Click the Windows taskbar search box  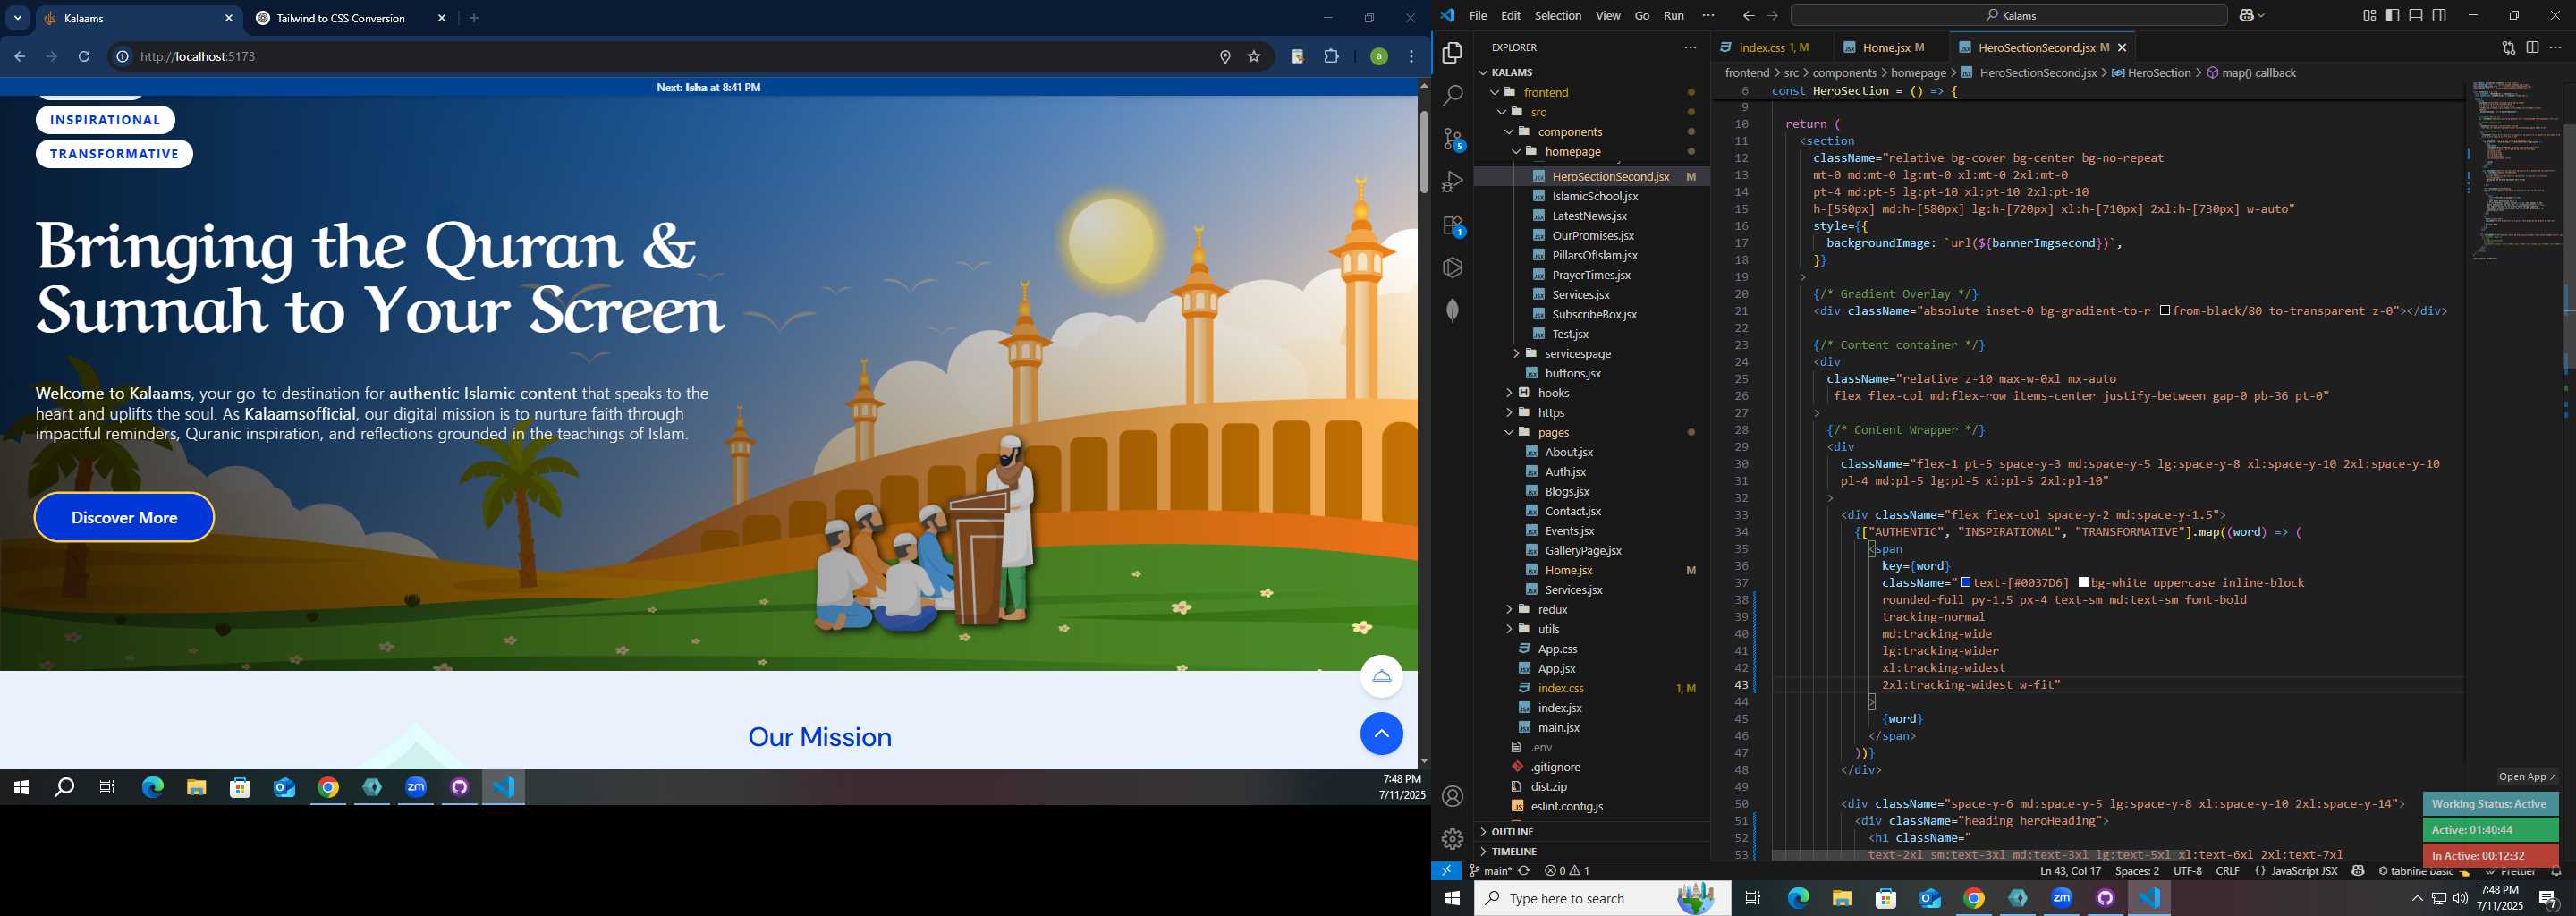coord(1602,898)
